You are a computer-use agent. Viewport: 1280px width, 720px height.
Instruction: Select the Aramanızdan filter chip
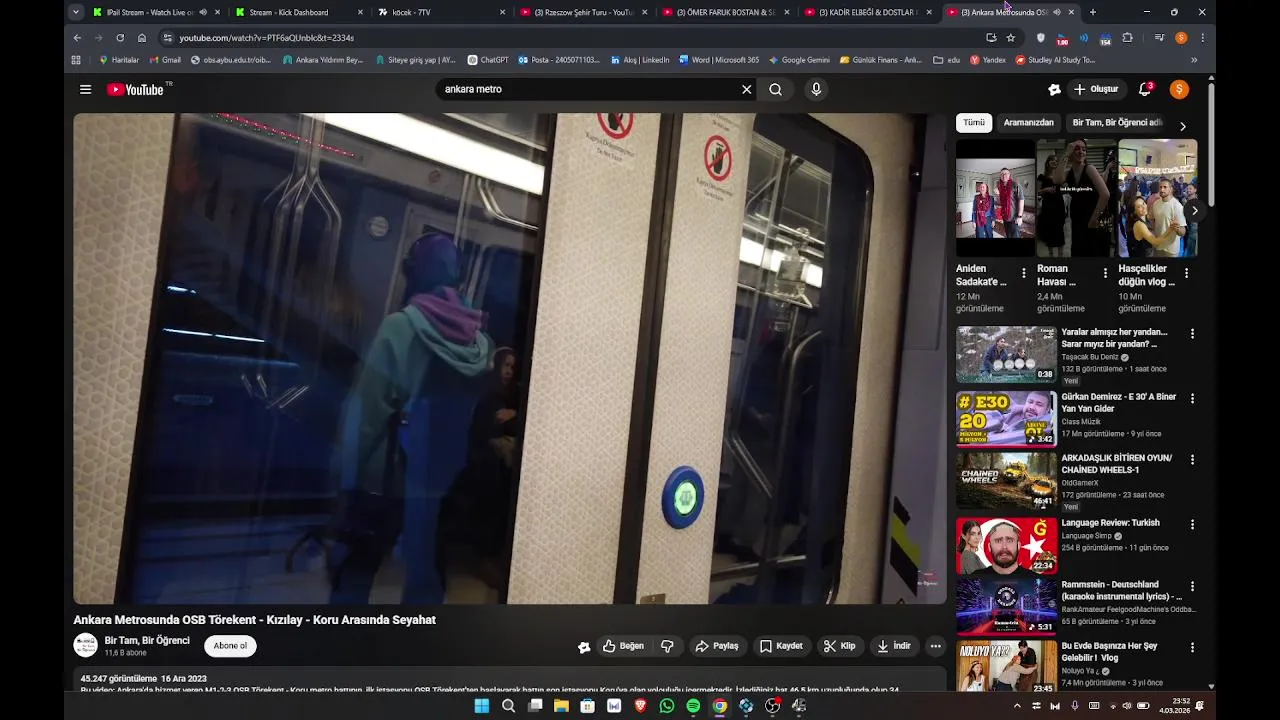pos(1028,122)
